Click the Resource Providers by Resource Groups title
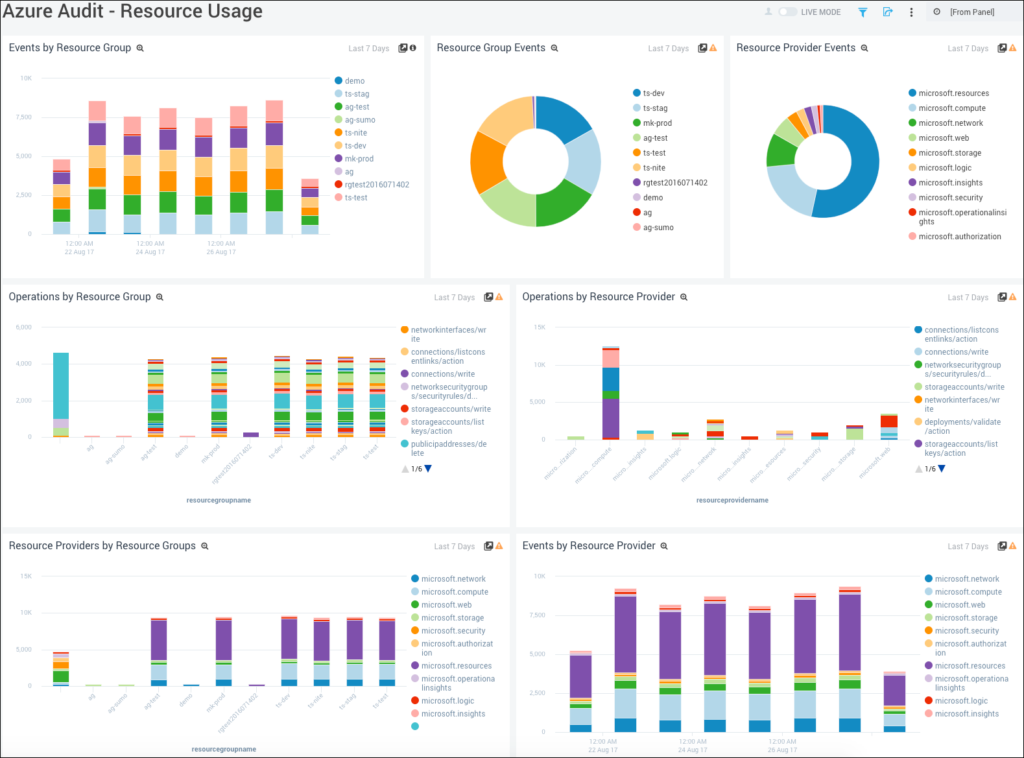Viewport: 1024px width, 758px height. [102, 545]
